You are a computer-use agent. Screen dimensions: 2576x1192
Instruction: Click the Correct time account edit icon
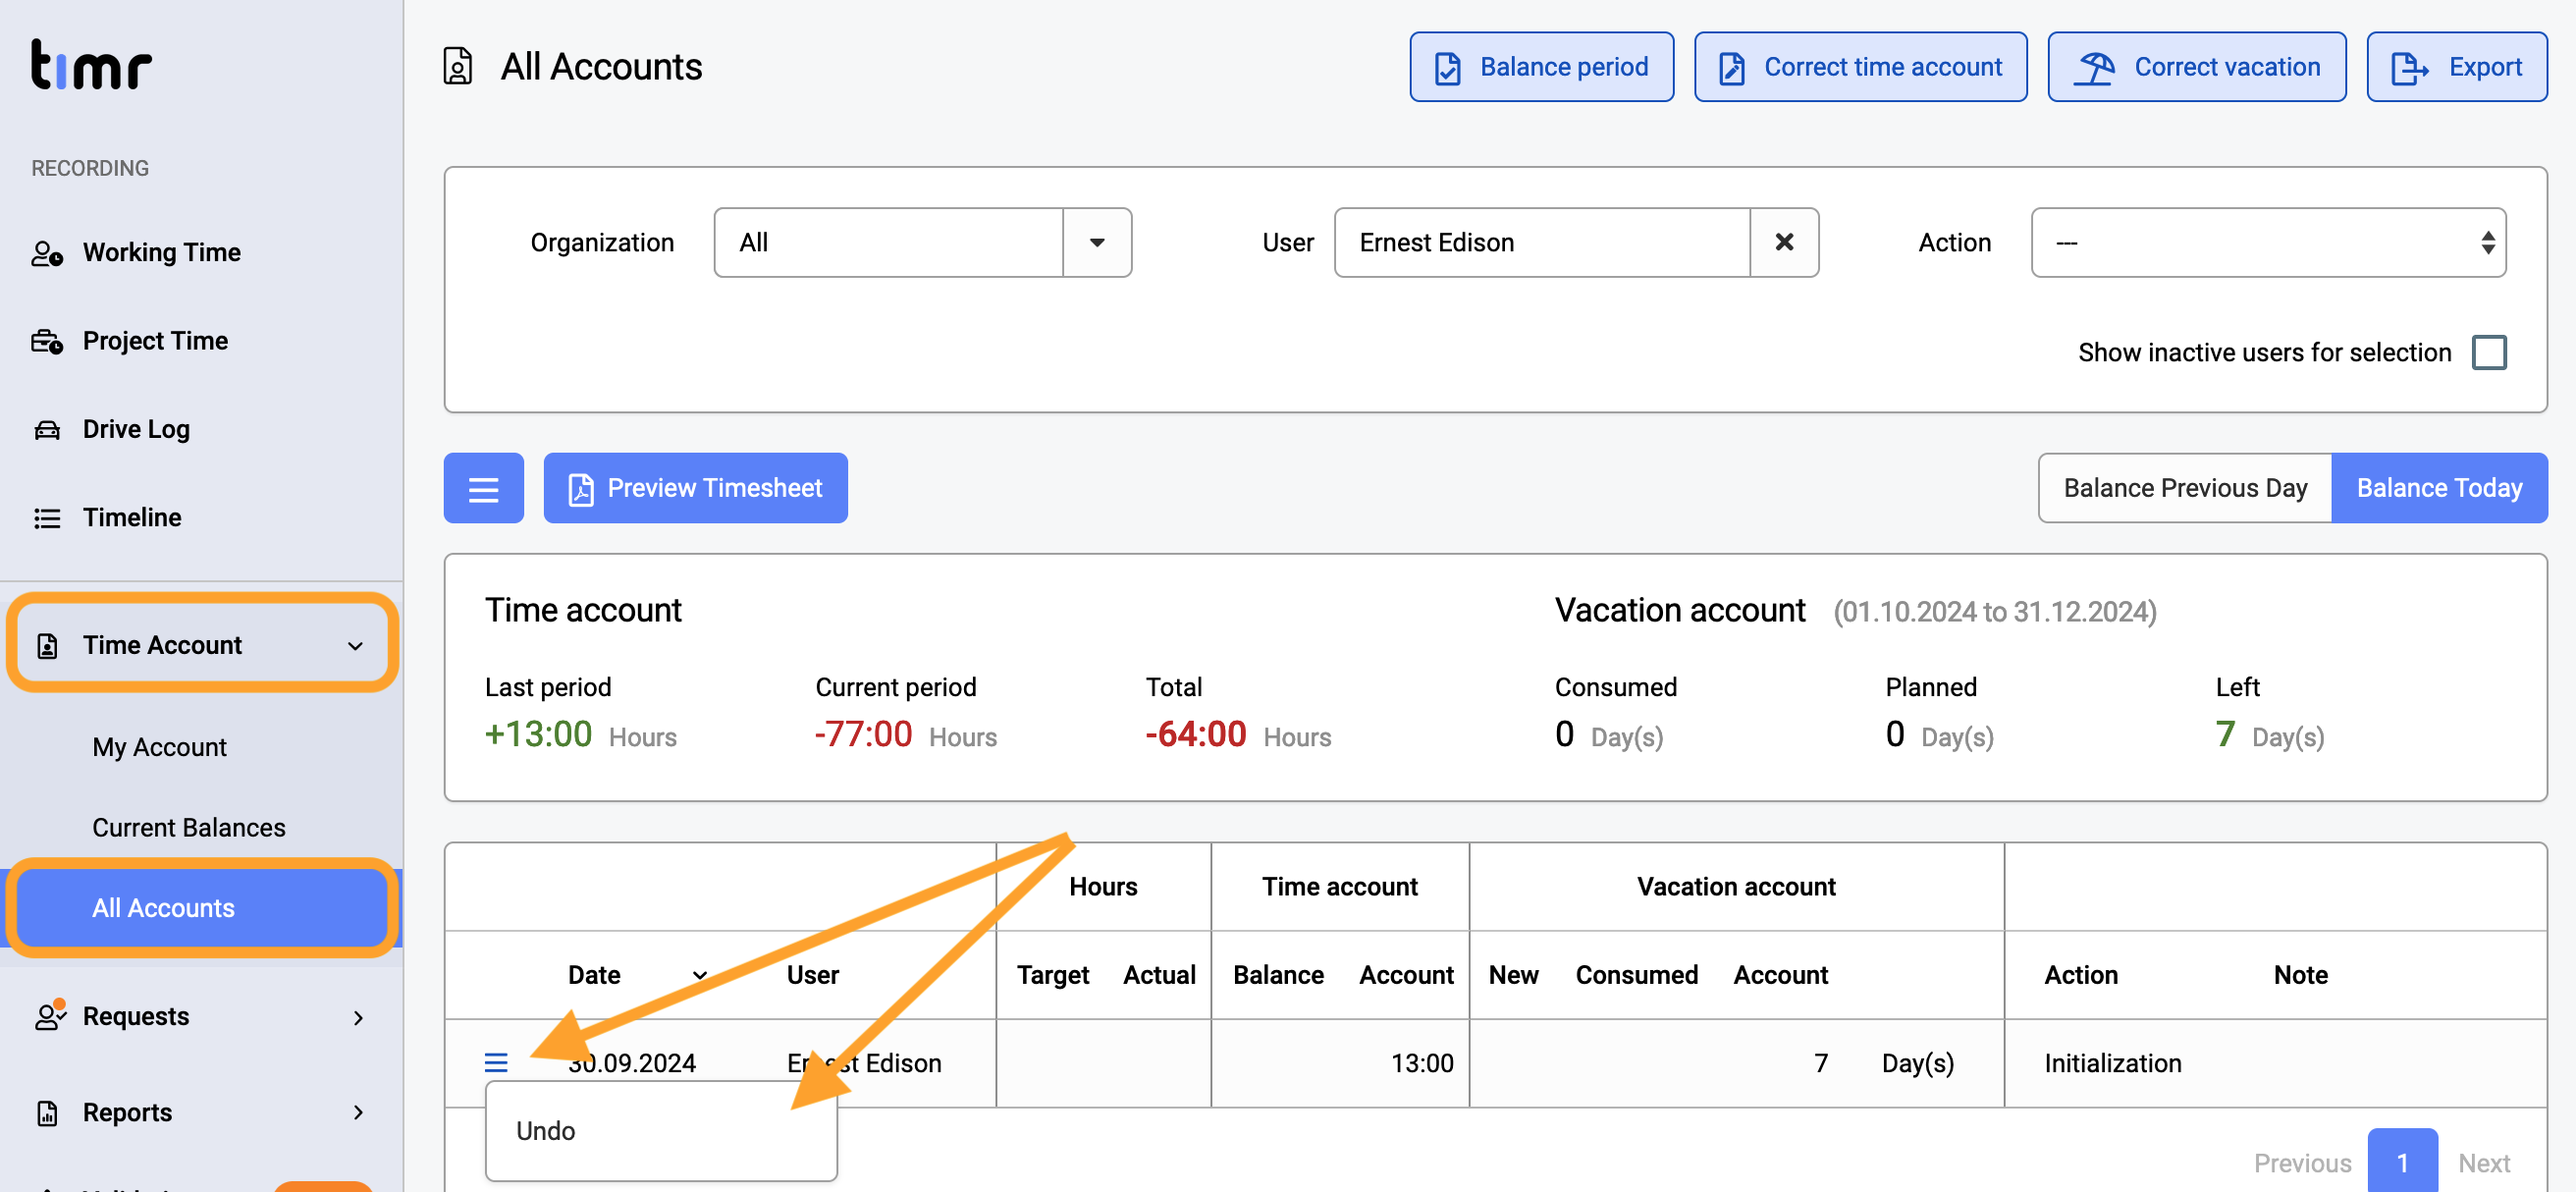[x=1731, y=68]
